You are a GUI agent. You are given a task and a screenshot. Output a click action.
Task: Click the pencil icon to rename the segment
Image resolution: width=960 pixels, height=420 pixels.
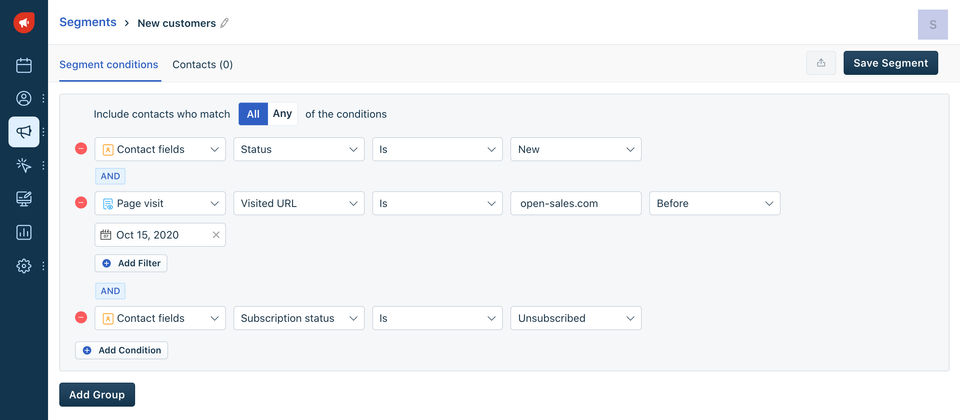(x=224, y=23)
